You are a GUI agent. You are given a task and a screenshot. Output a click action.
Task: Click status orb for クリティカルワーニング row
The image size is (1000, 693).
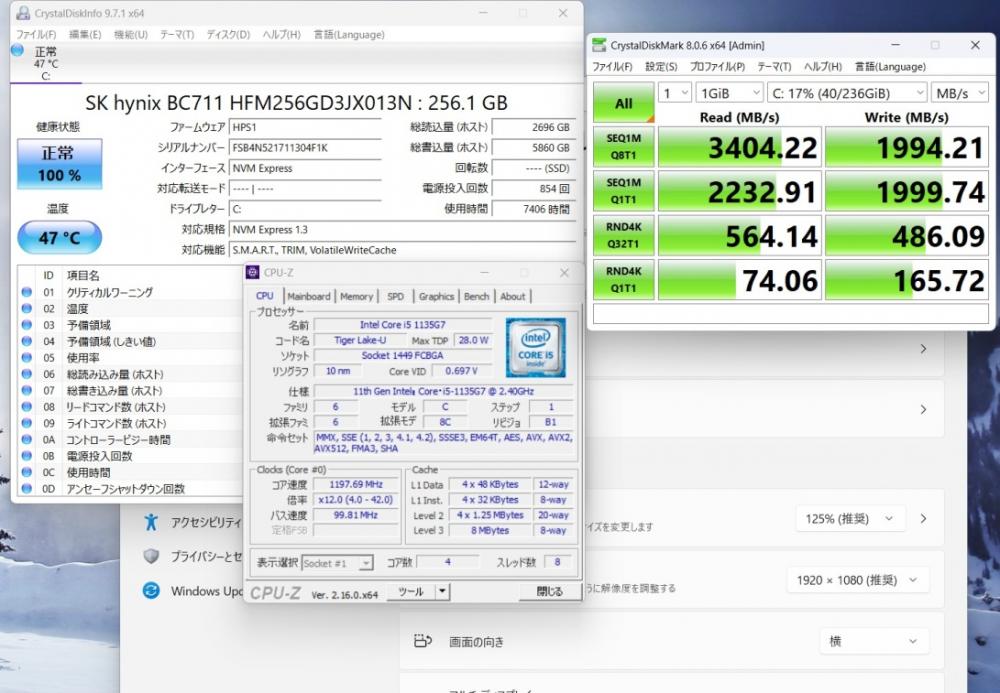click(26, 292)
